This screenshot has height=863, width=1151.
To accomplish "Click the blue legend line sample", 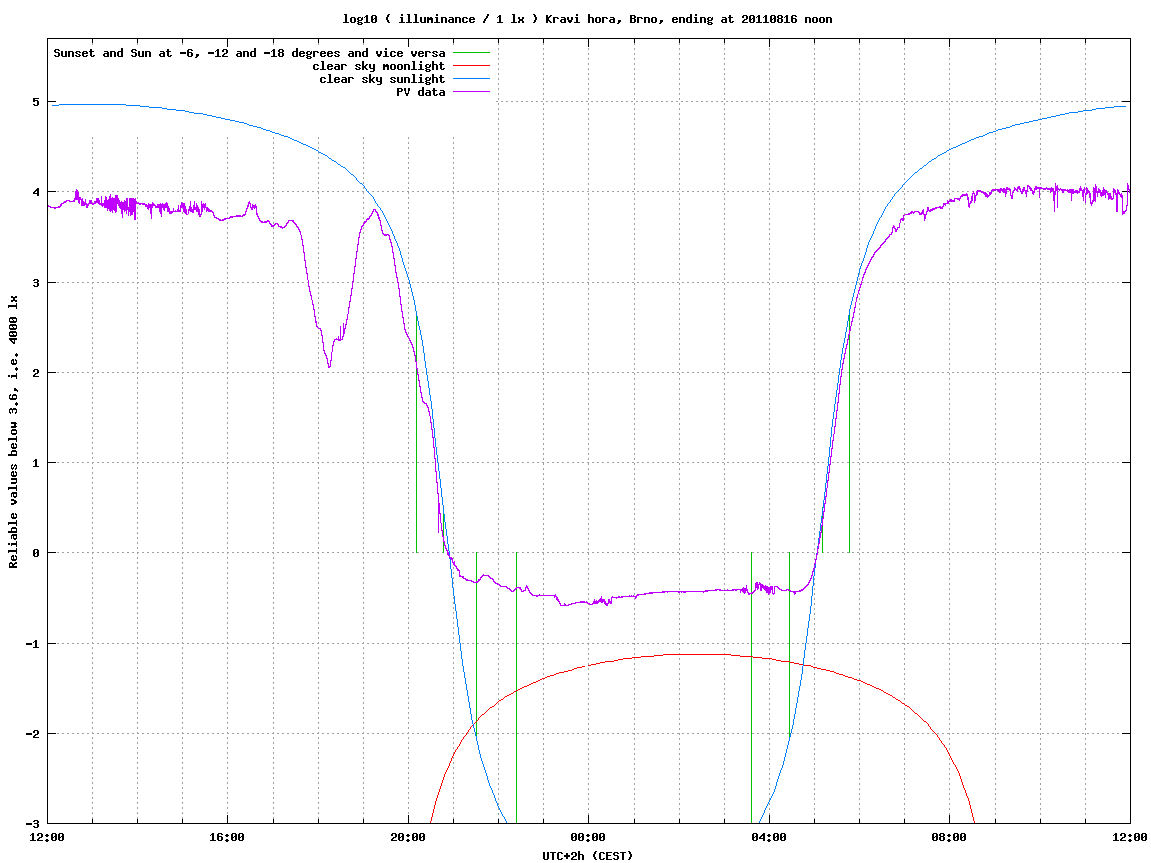I will (x=471, y=79).
